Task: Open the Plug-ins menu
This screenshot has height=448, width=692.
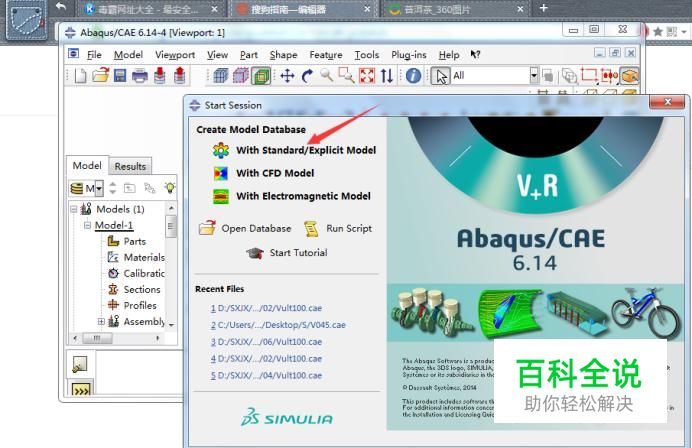Action: point(409,55)
